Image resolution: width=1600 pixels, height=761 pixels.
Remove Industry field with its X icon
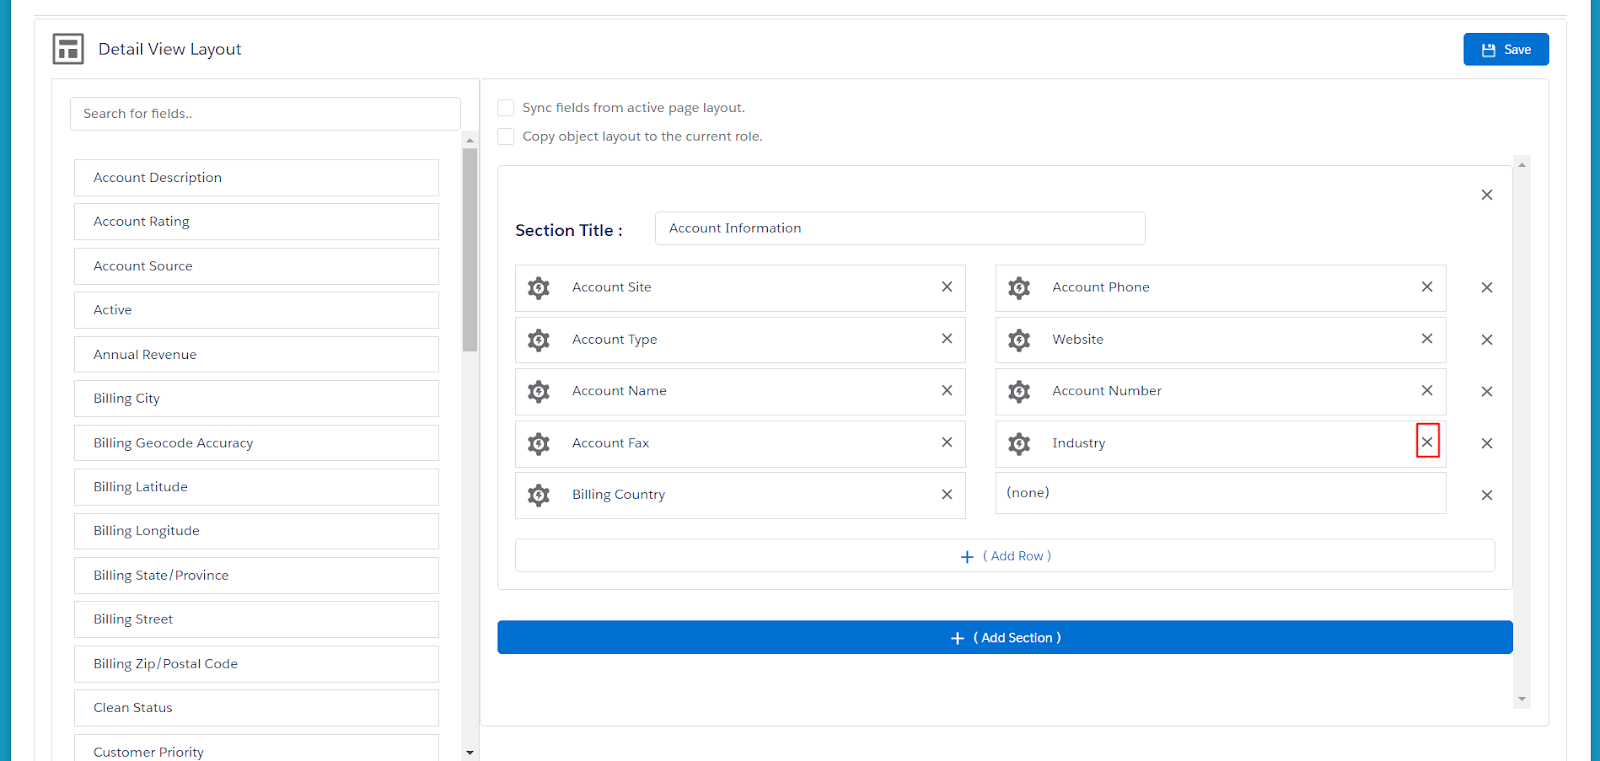[1427, 442]
